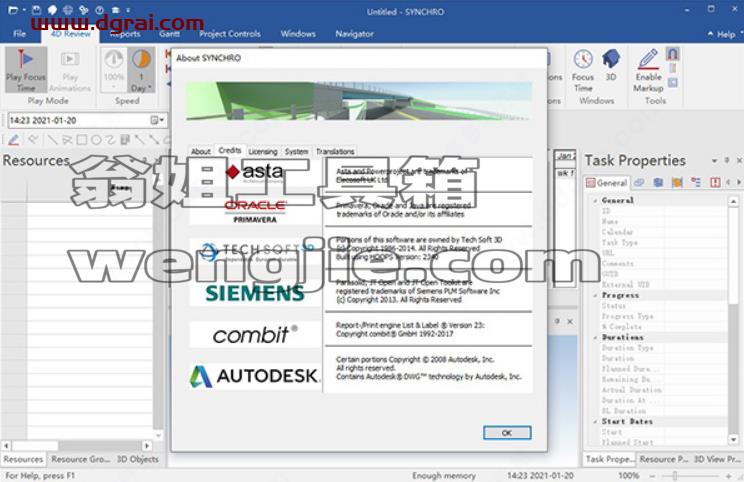
Task: Click the help question icon in title bar
Action: coord(99,9)
